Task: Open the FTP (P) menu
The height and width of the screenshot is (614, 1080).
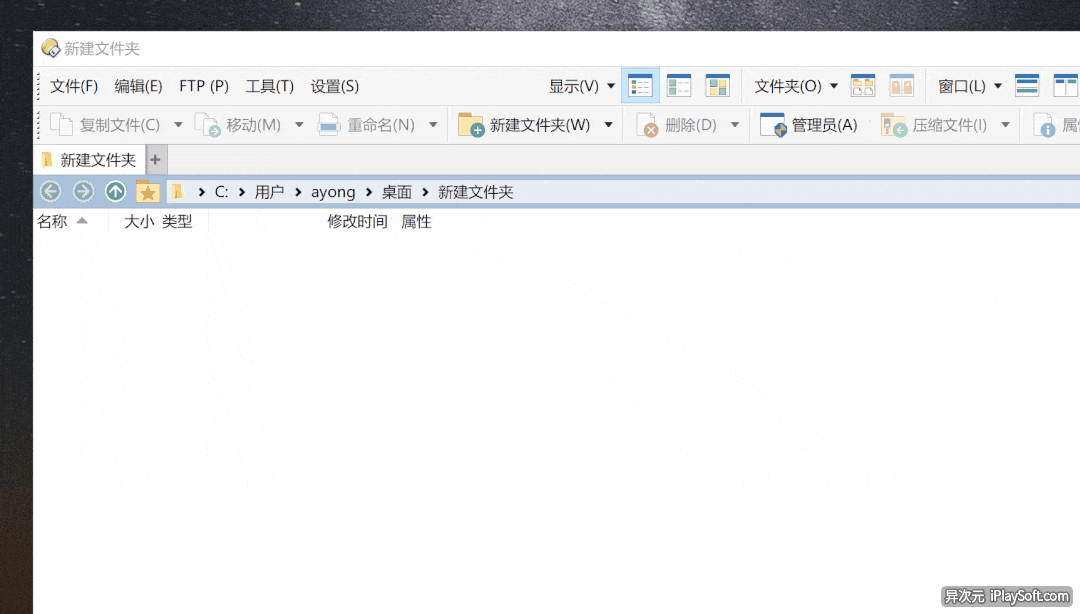Action: tap(204, 86)
